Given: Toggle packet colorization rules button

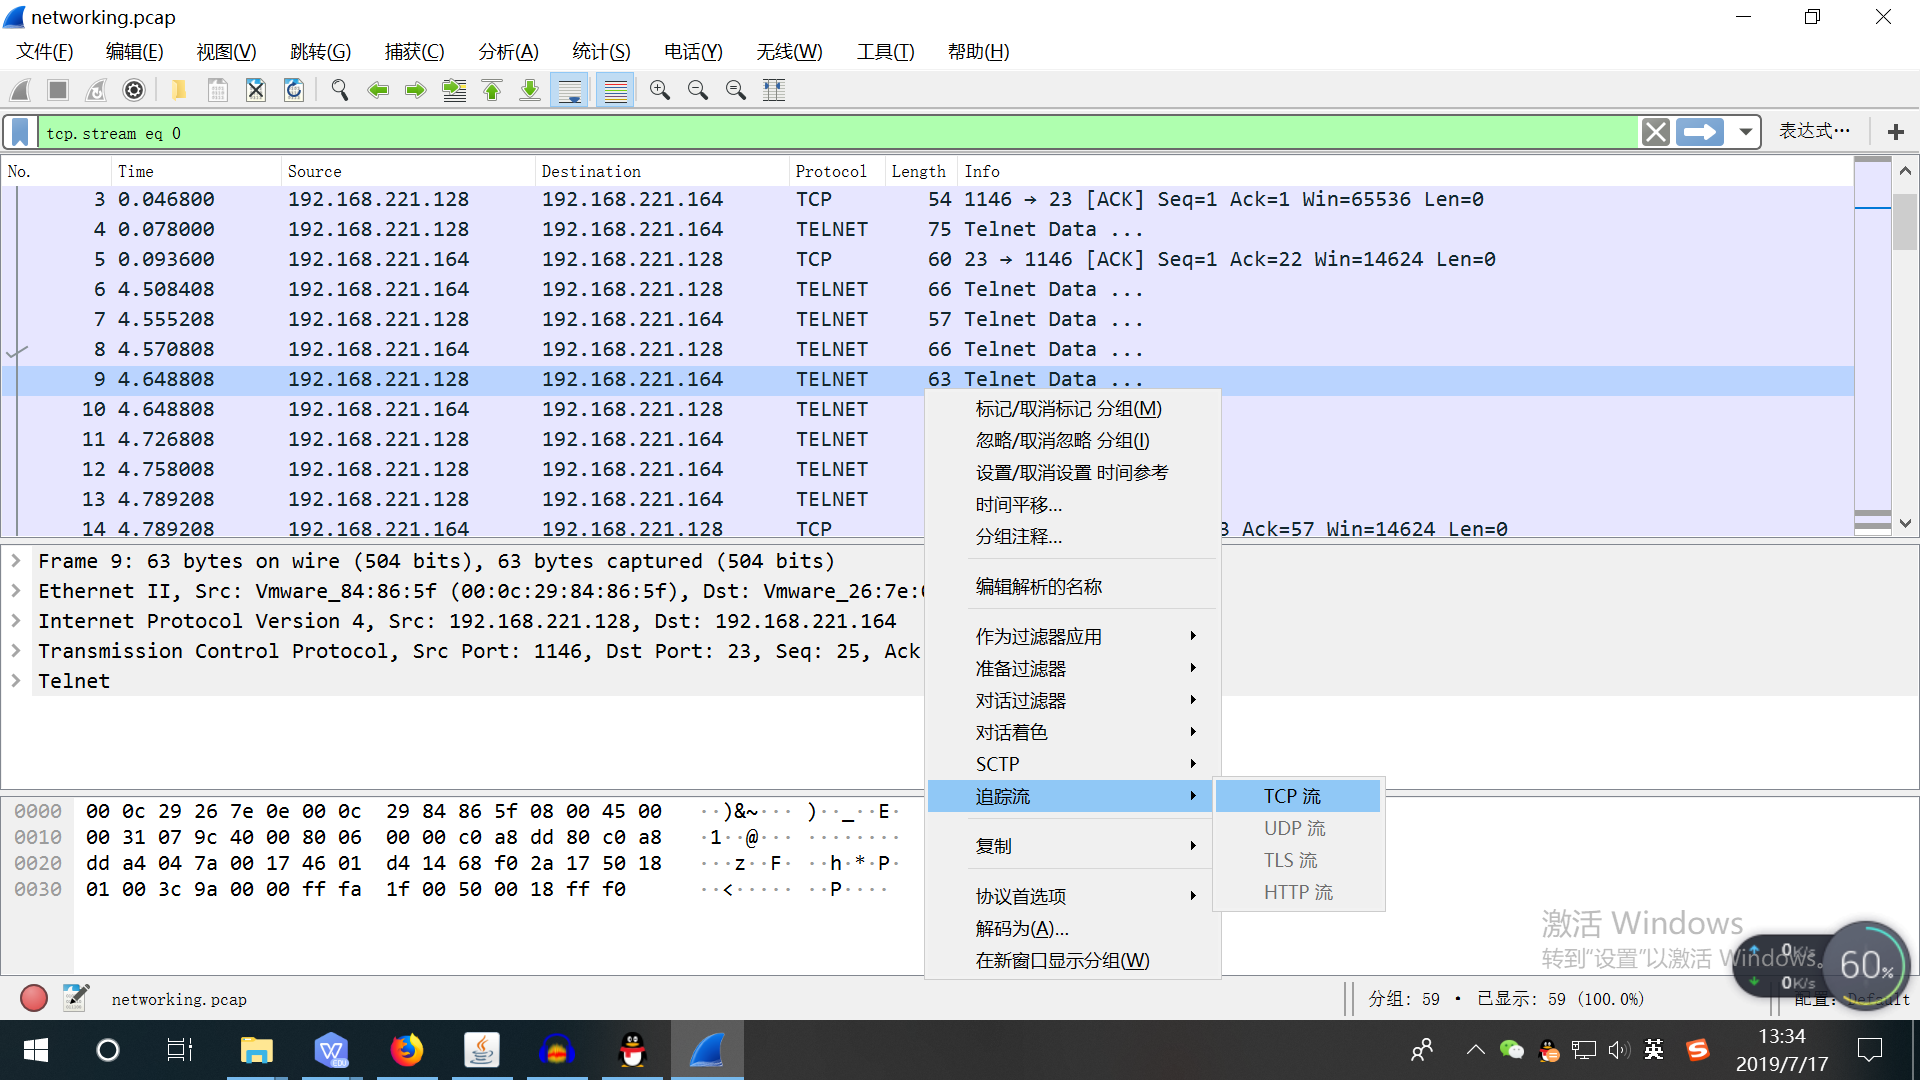Looking at the screenshot, I should point(616,91).
